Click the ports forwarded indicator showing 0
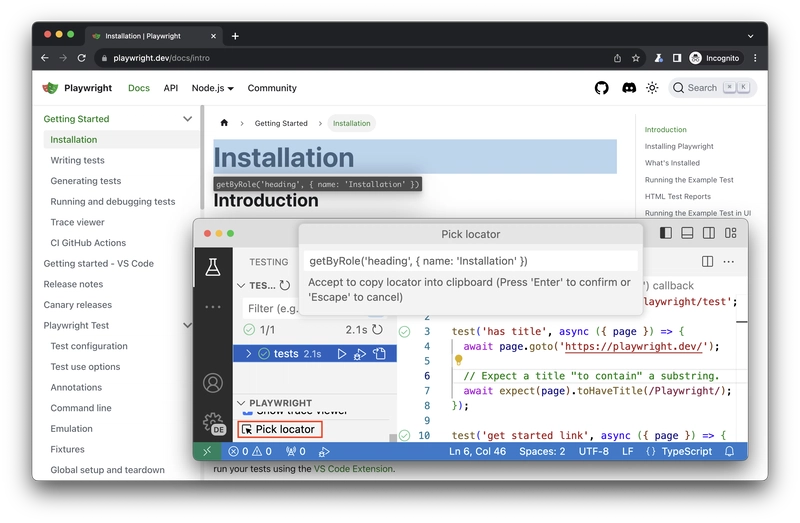The image size is (800, 523). (295, 451)
